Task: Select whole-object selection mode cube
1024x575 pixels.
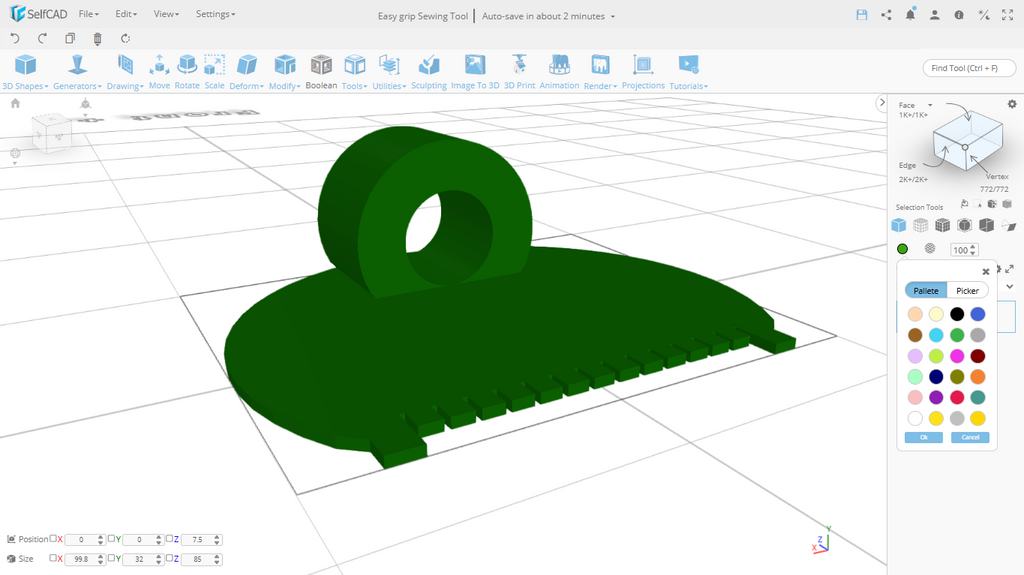Action: point(899,225)
